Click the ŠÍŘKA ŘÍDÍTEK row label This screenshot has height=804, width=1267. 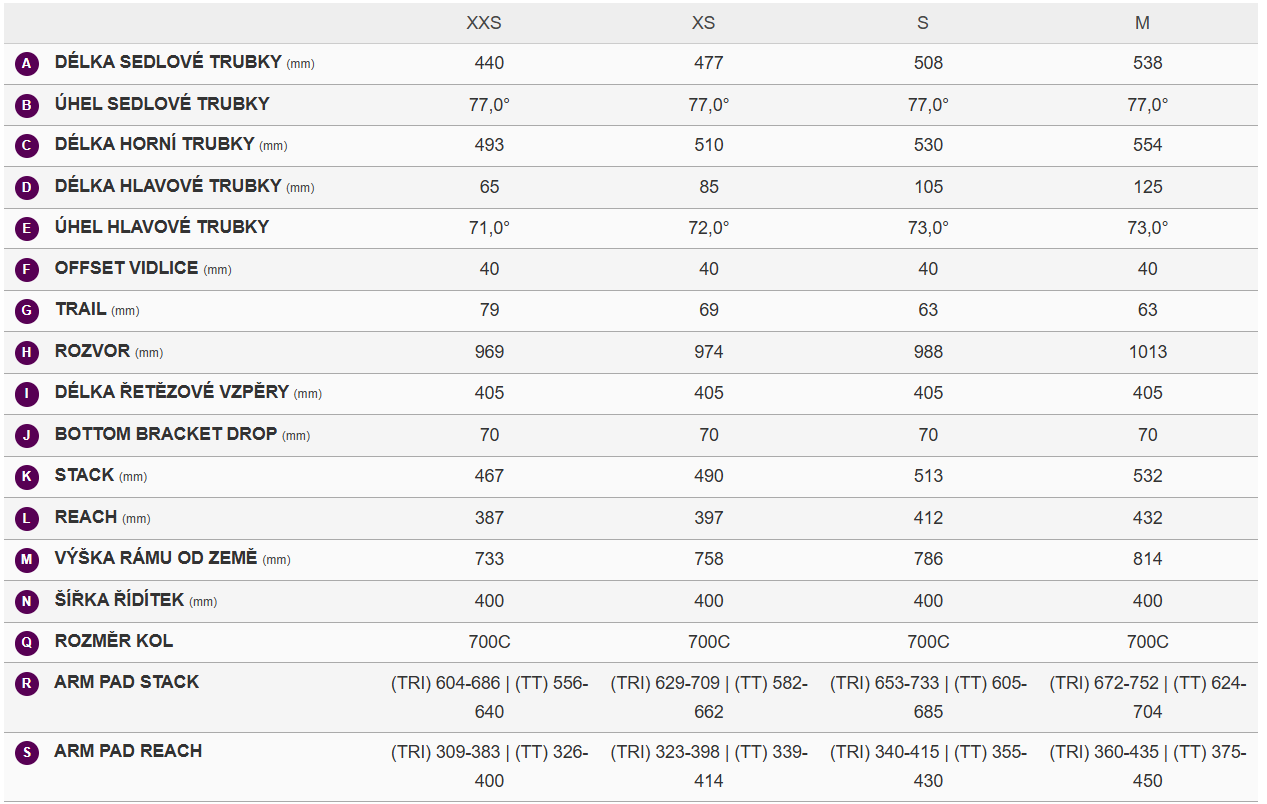point(120,600)
